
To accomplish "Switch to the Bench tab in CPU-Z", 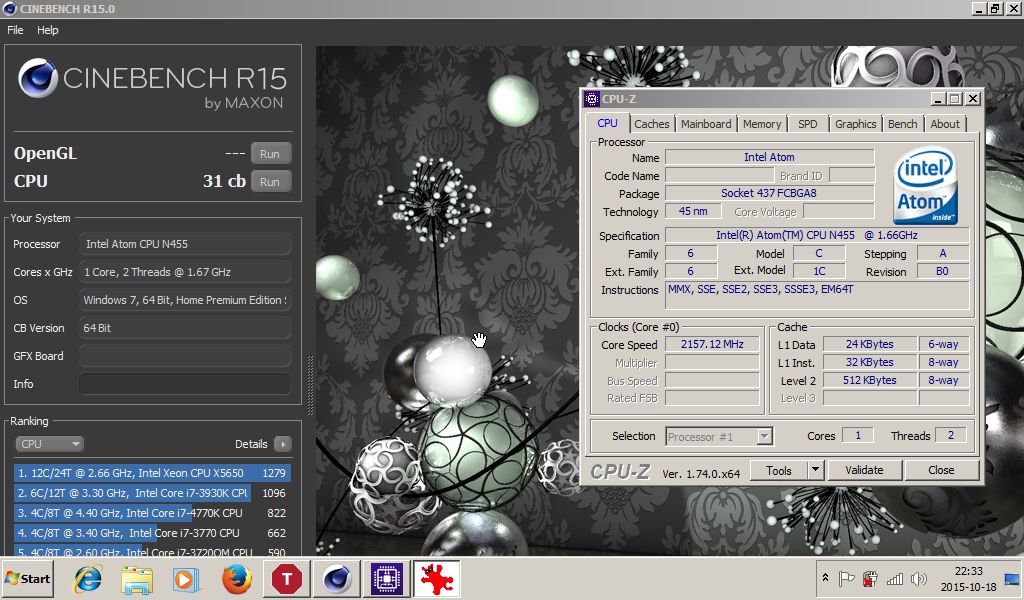I will [x=903, y=124].
